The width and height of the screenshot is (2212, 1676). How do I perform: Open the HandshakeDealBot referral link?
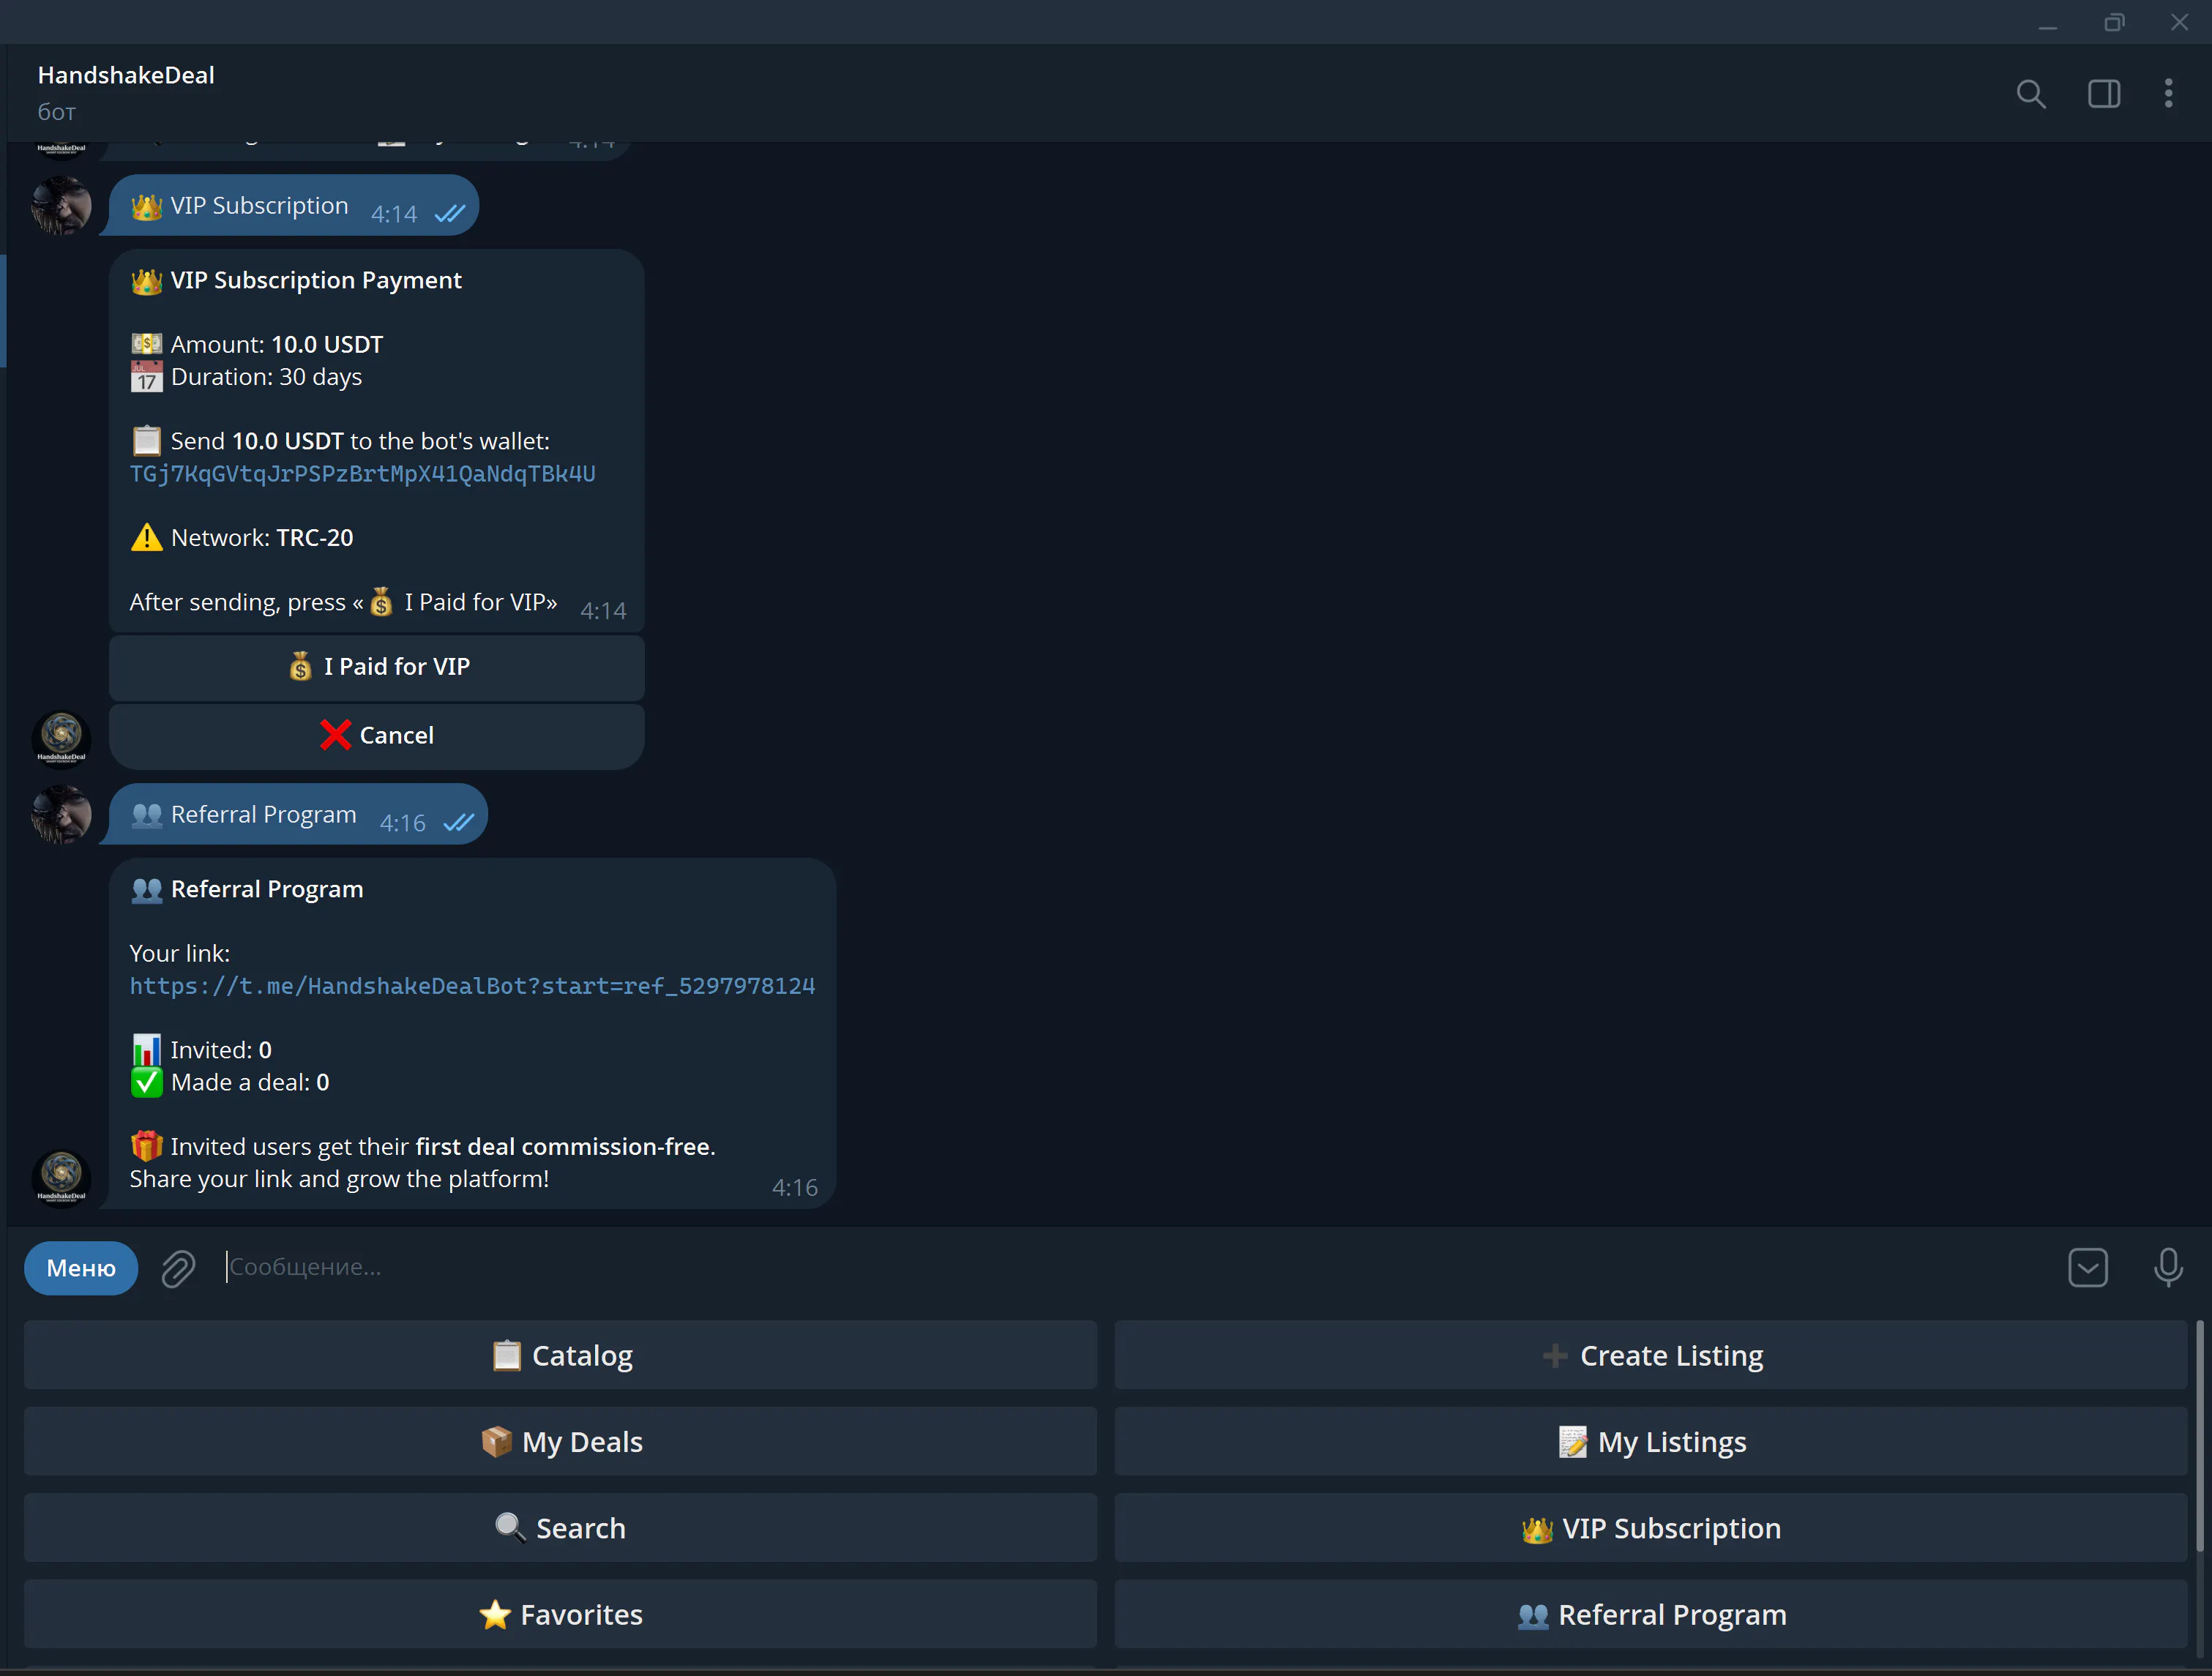click(472, 986)
